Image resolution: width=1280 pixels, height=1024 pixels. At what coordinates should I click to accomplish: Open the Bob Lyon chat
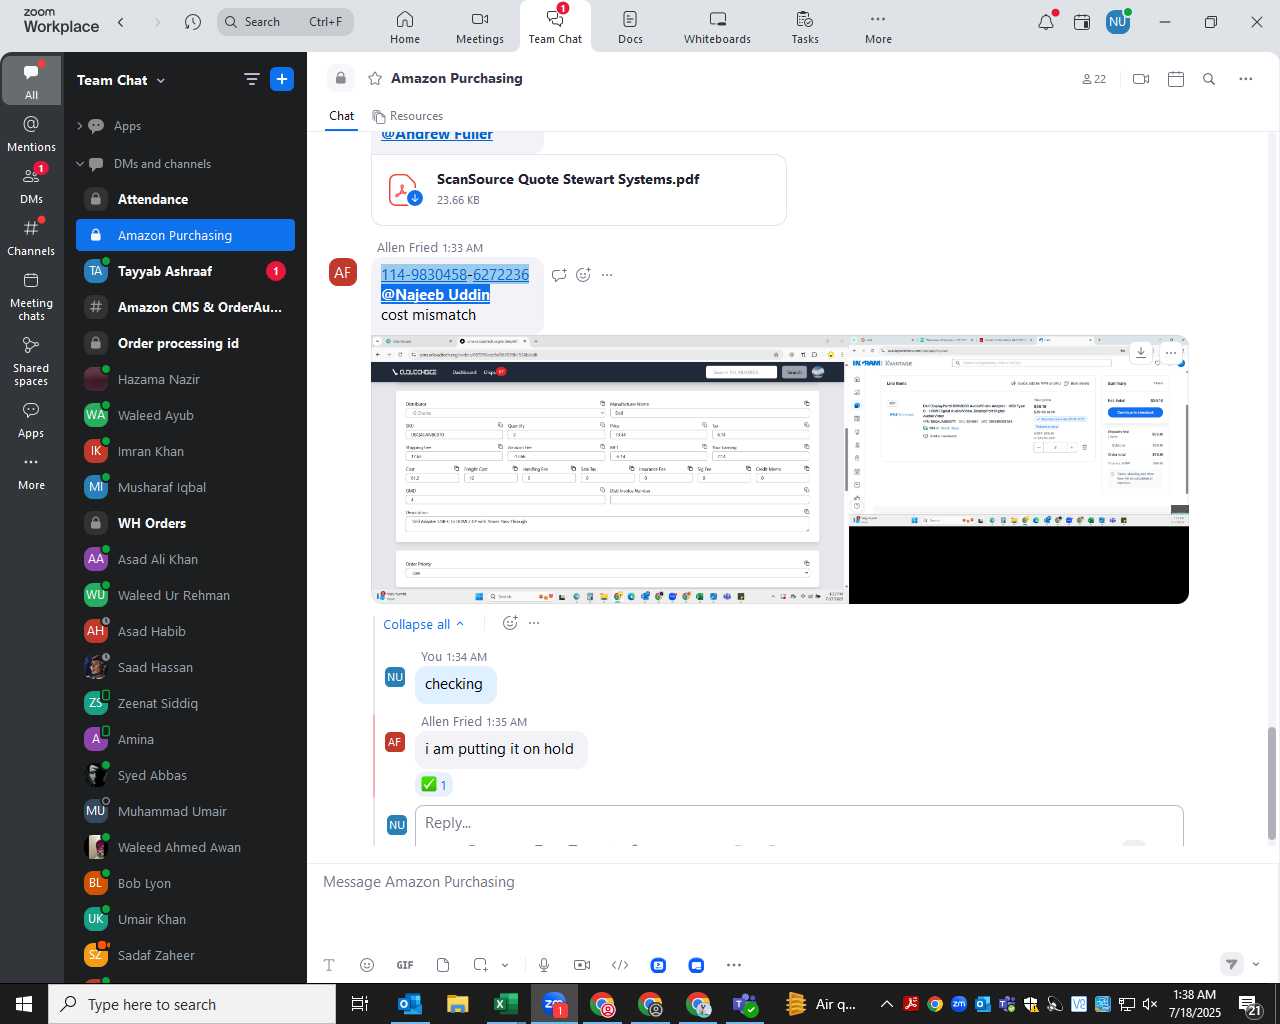tap(185, 883)
